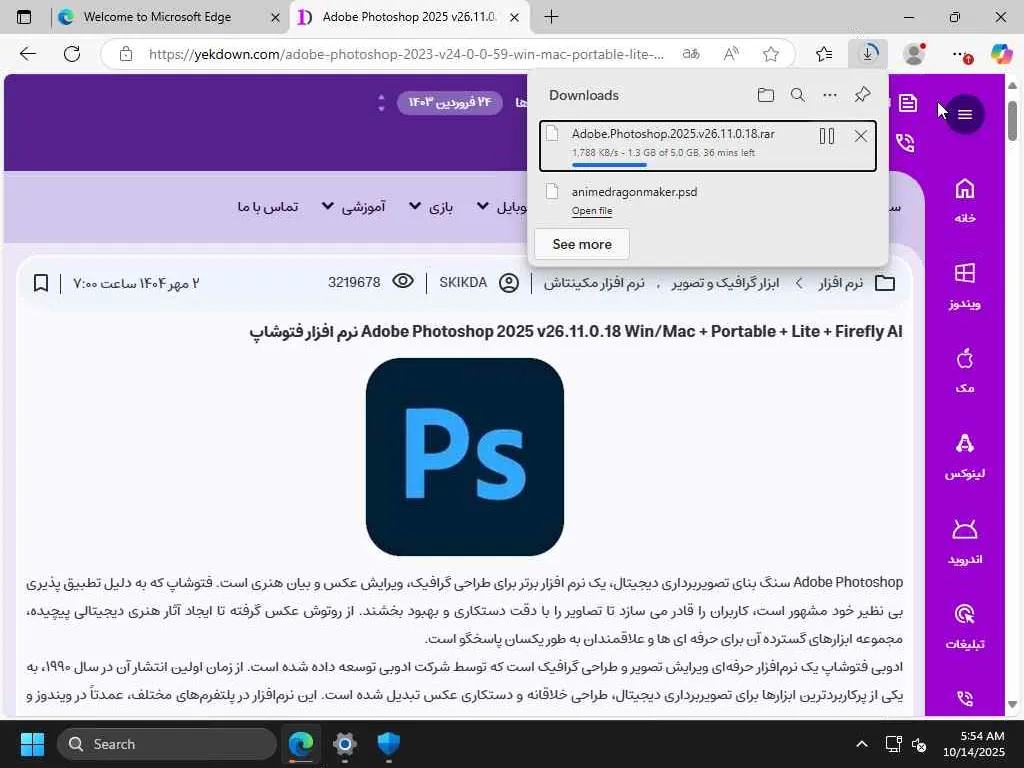Search downloads with the magnifier icon
Screen dimensions: 1024x768
797,95
